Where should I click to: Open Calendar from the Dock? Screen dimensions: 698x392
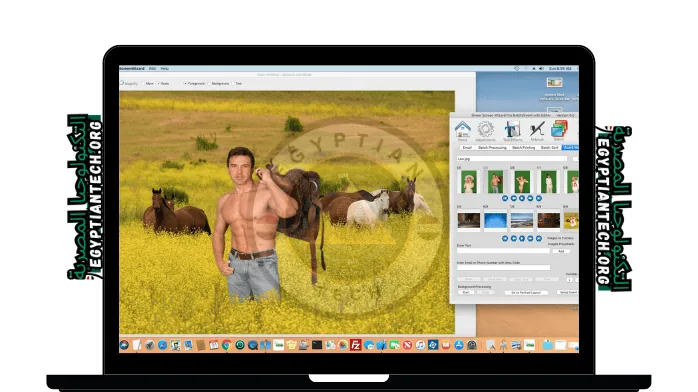tap(214, 345)
